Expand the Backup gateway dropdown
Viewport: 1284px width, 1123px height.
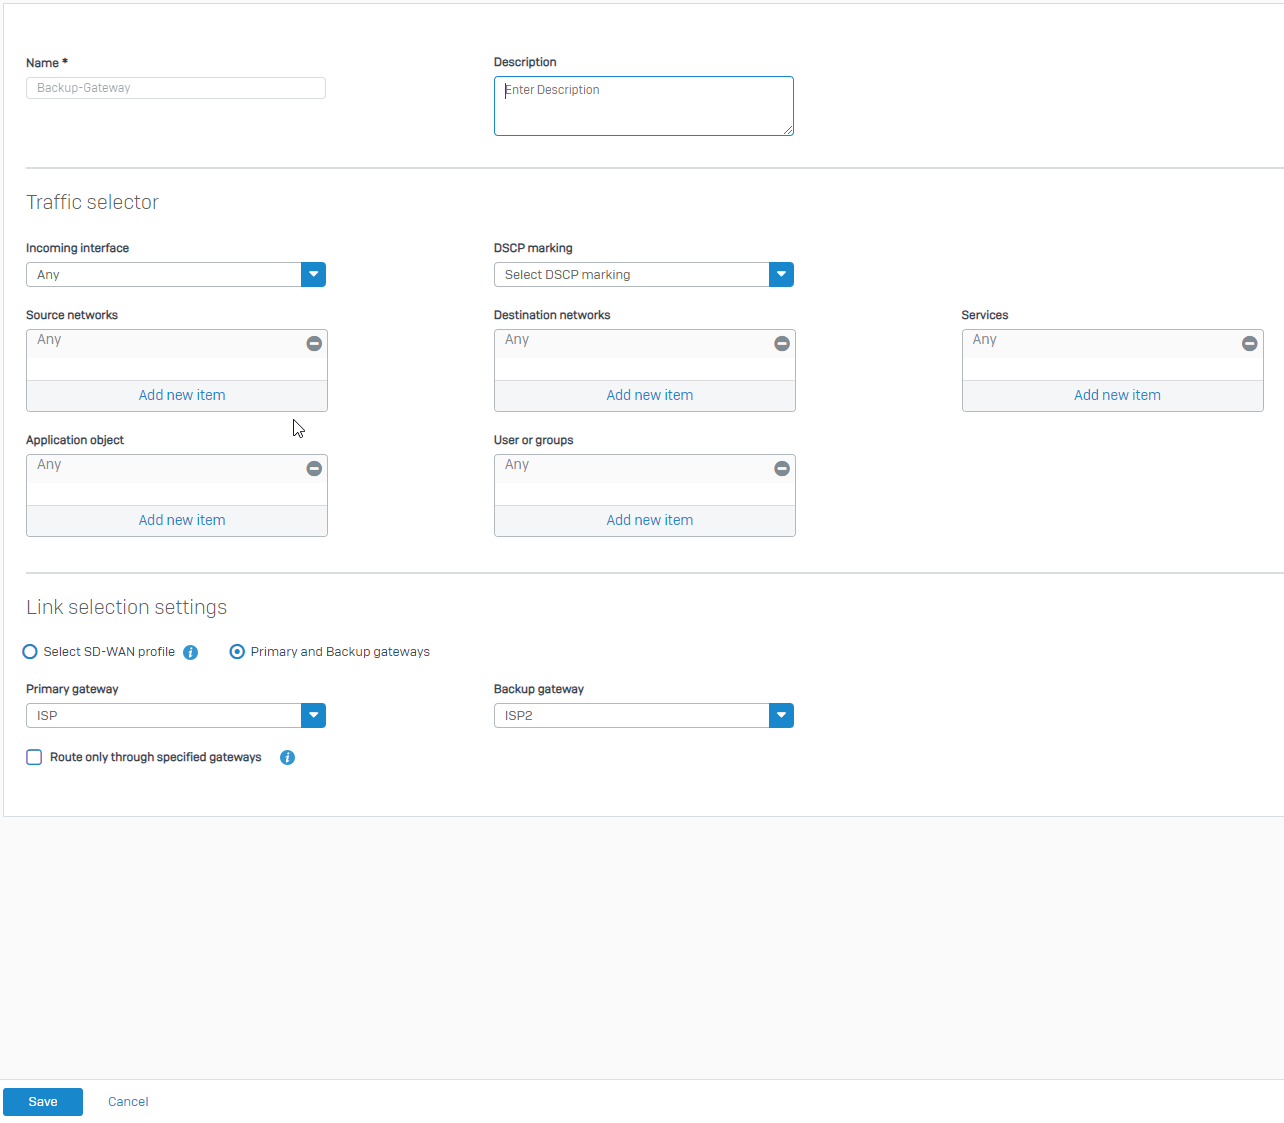tap(781, 715)
